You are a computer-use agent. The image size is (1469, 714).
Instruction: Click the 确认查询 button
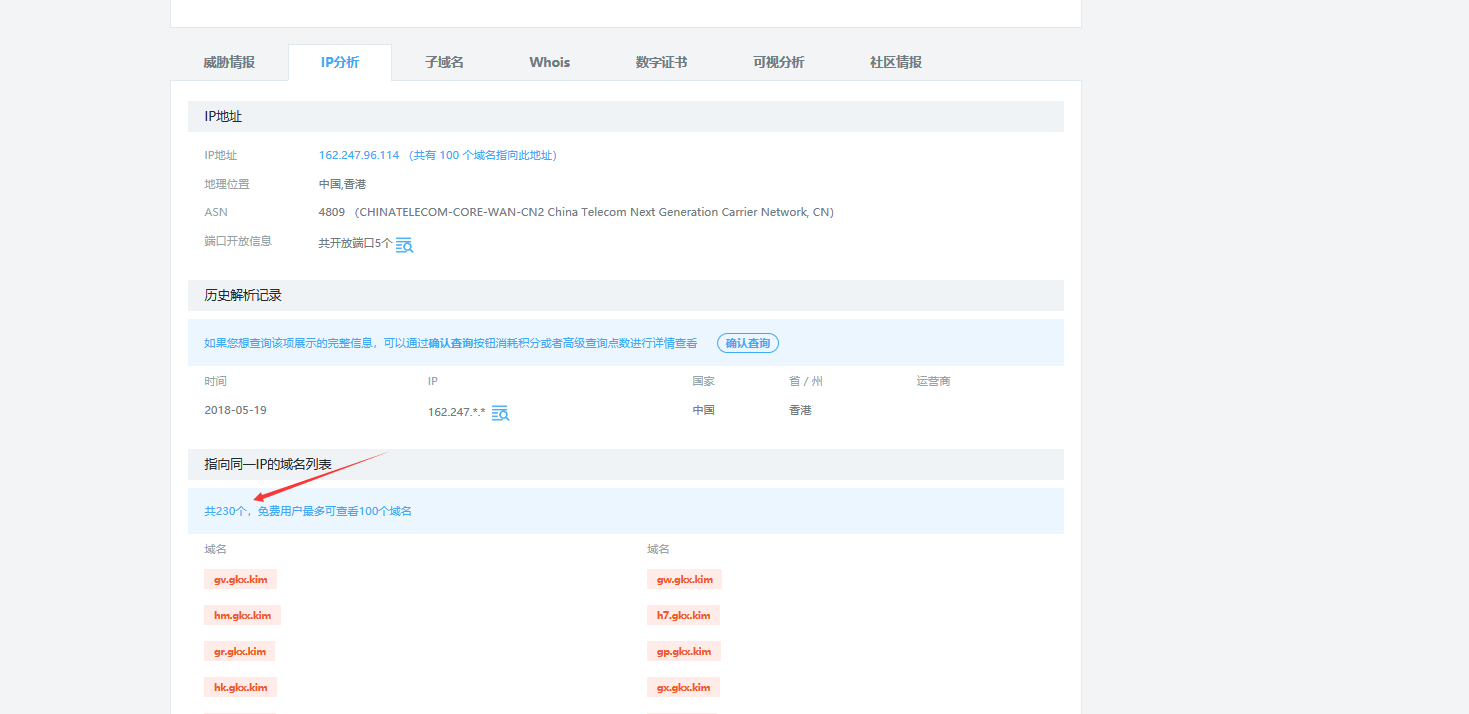[748, 343]
